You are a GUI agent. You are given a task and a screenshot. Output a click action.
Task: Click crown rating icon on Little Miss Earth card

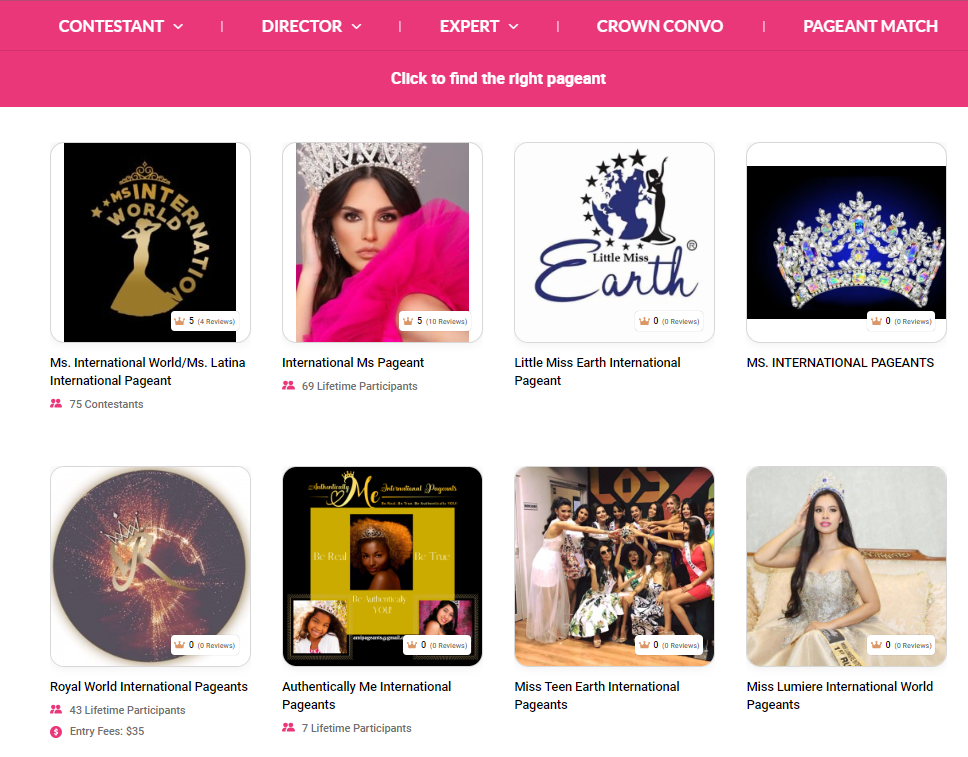point(645,321)
